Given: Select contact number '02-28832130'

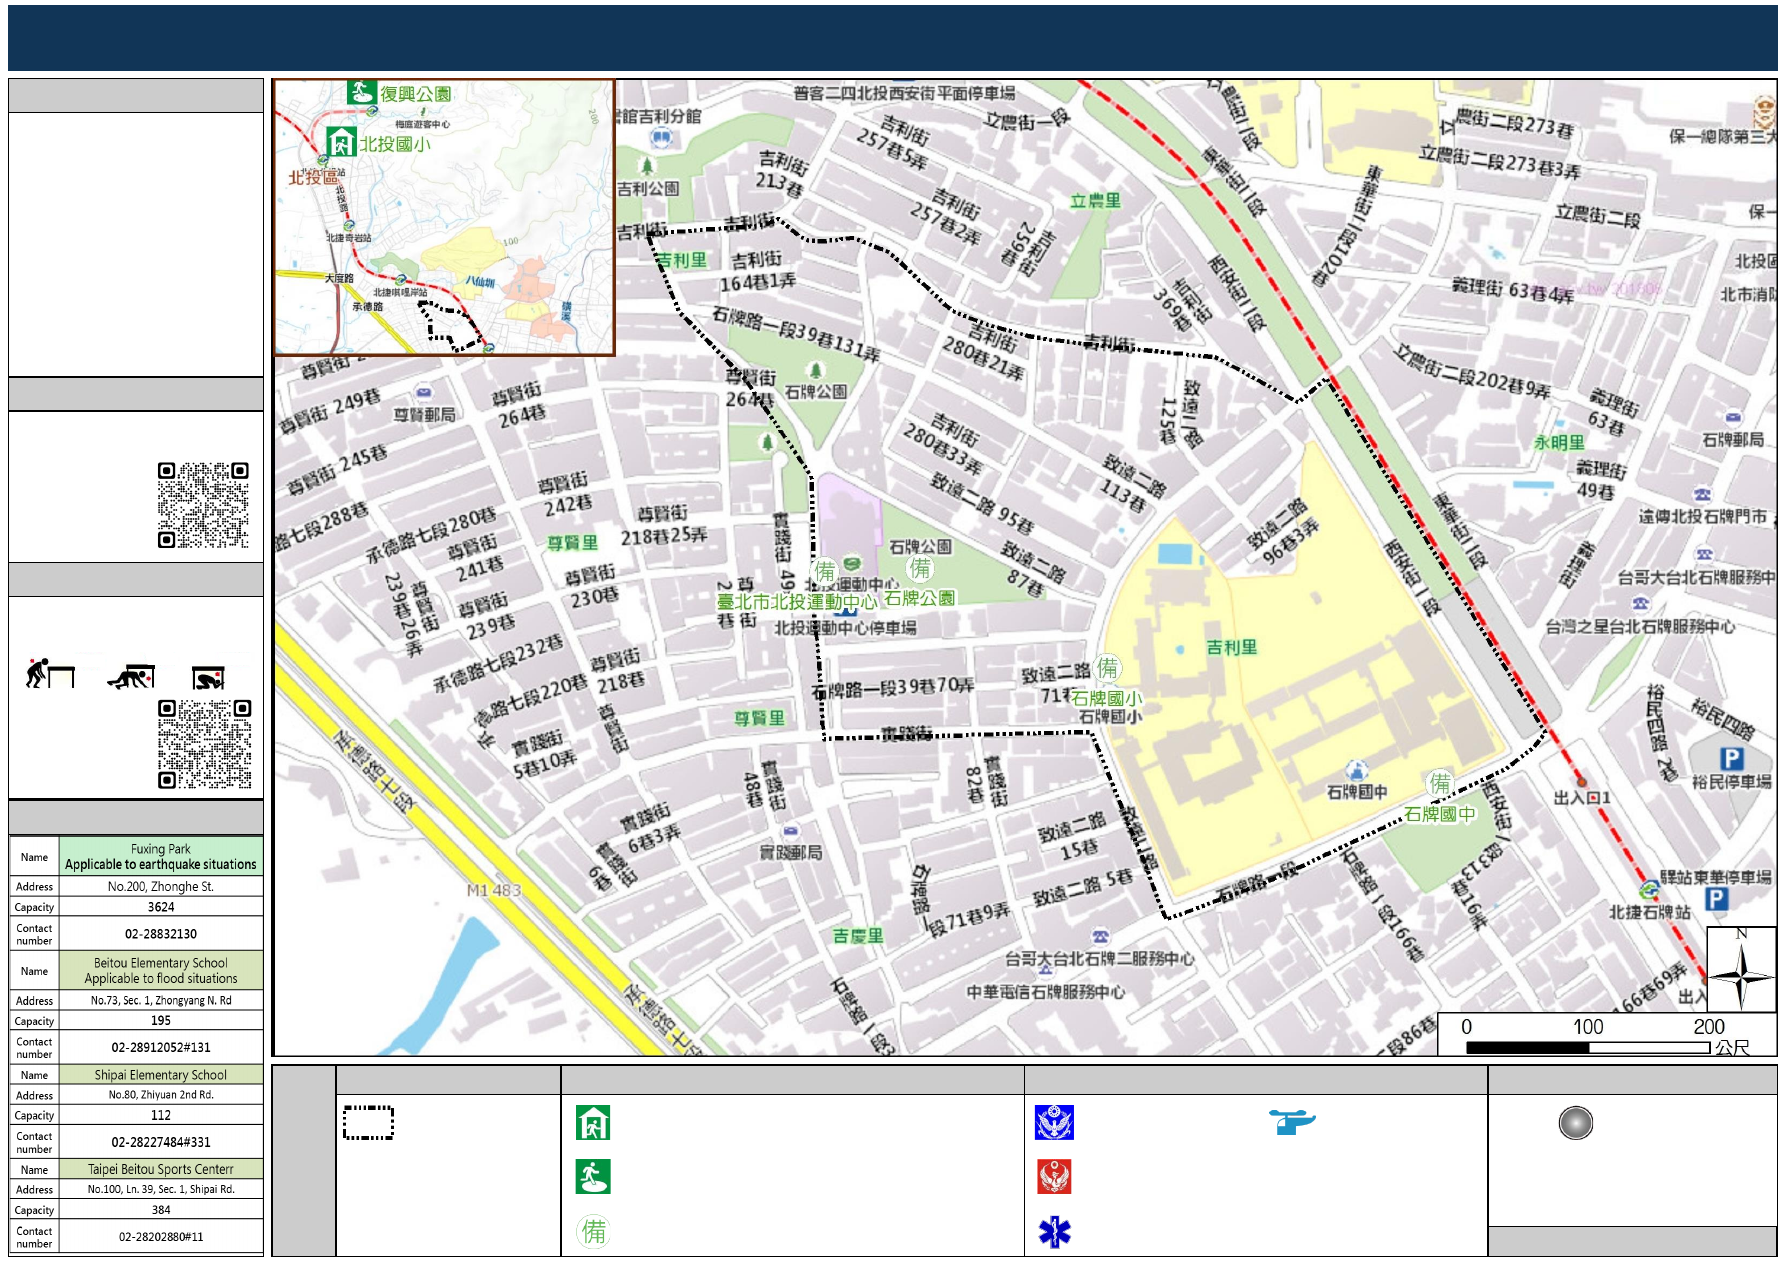Looking at the screenshot, I should [x=161, y=934].
